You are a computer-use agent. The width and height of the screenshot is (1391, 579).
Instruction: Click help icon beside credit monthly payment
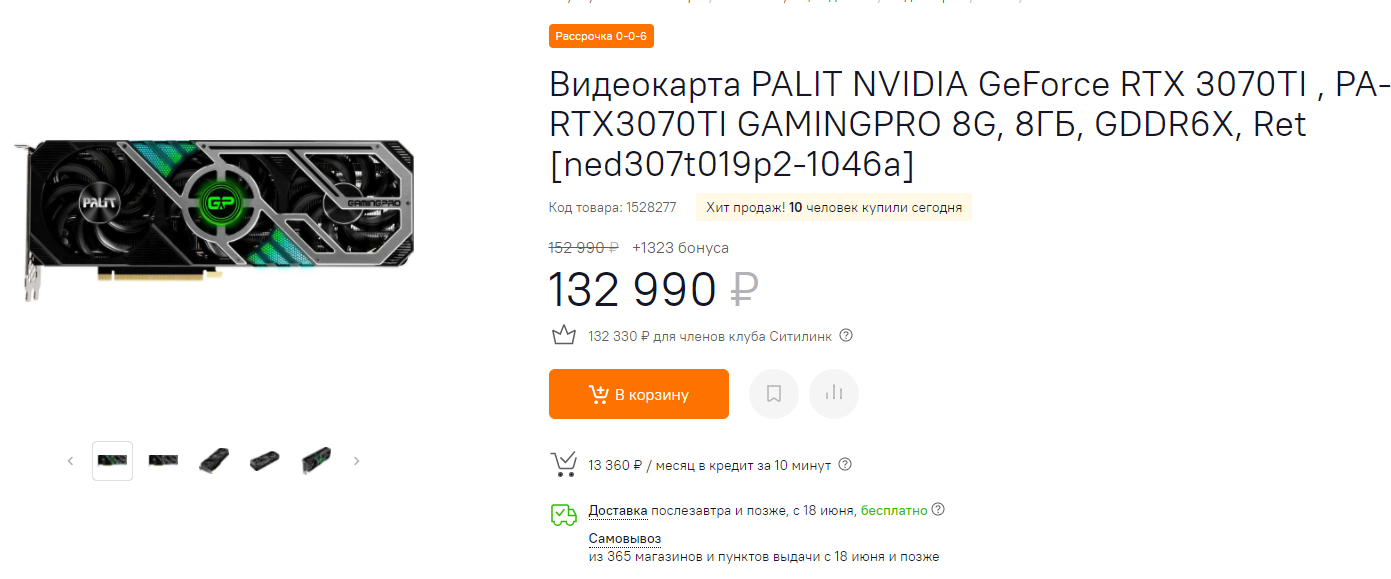pos(845,464)
